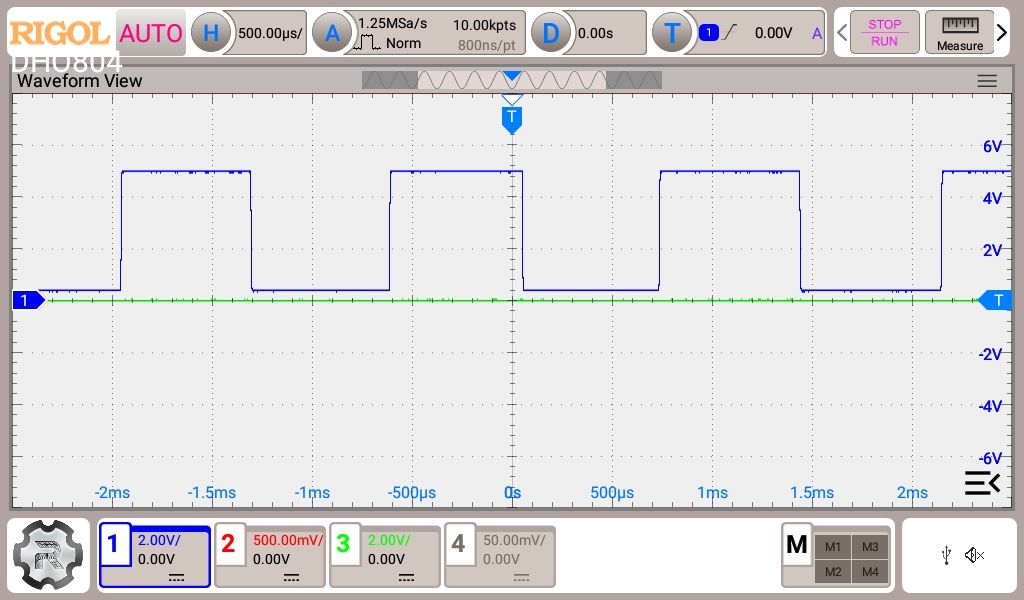
Task: Open the Measure menu
Action: coord(959,32)
